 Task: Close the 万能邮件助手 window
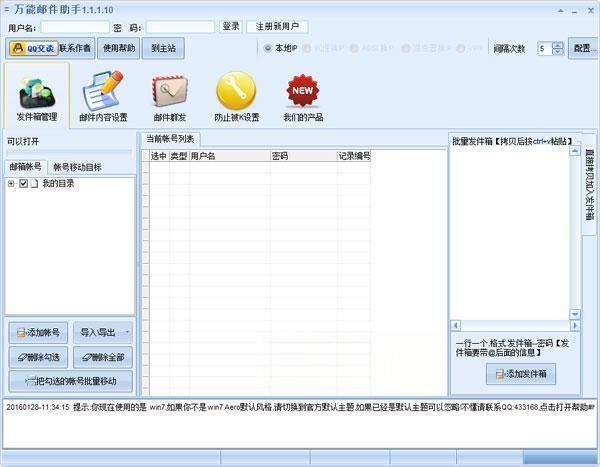(x=591, y=11)
